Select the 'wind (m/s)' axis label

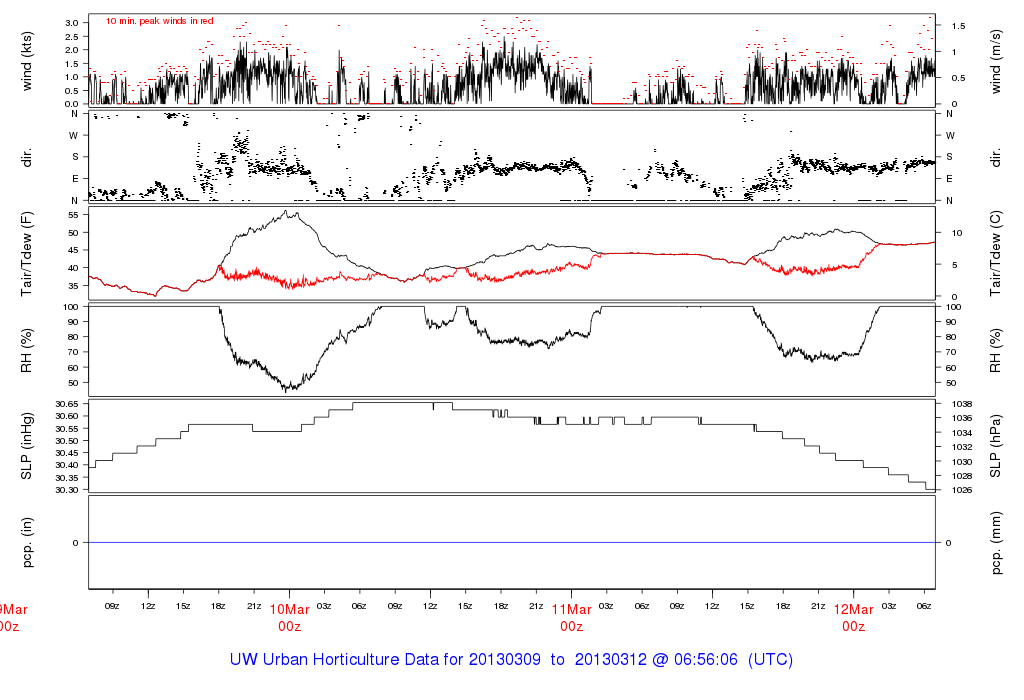point(996,59)
